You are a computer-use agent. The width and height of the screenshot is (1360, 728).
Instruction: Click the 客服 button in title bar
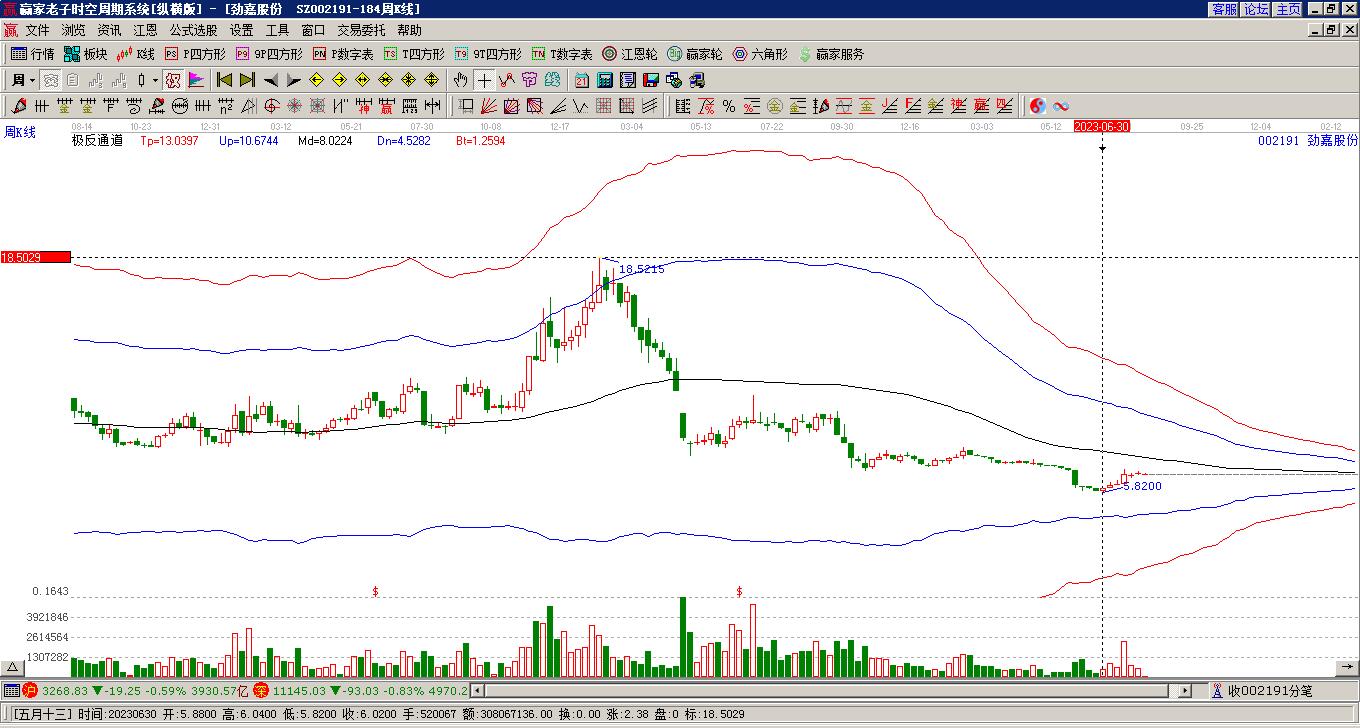1225,9
